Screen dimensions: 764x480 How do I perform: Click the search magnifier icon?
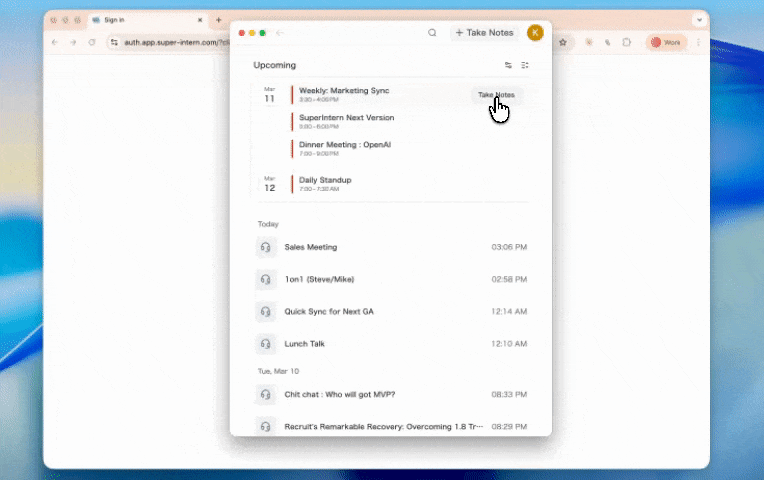click(x=432, y=33)
